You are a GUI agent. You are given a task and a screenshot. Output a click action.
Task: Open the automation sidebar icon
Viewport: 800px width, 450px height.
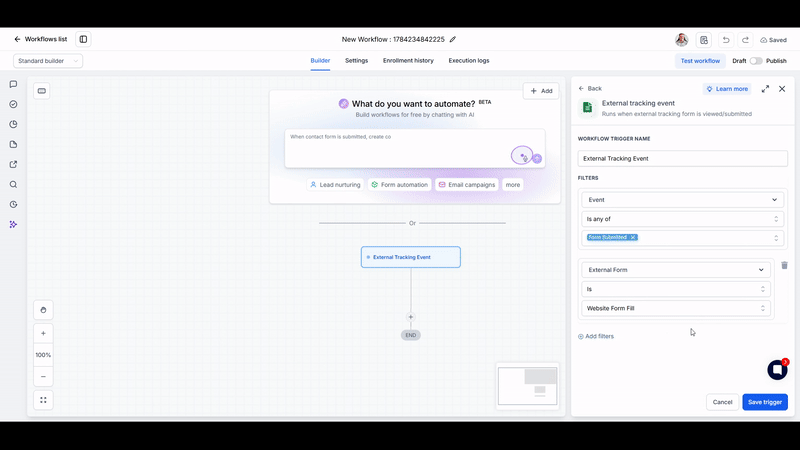[13, 224]
